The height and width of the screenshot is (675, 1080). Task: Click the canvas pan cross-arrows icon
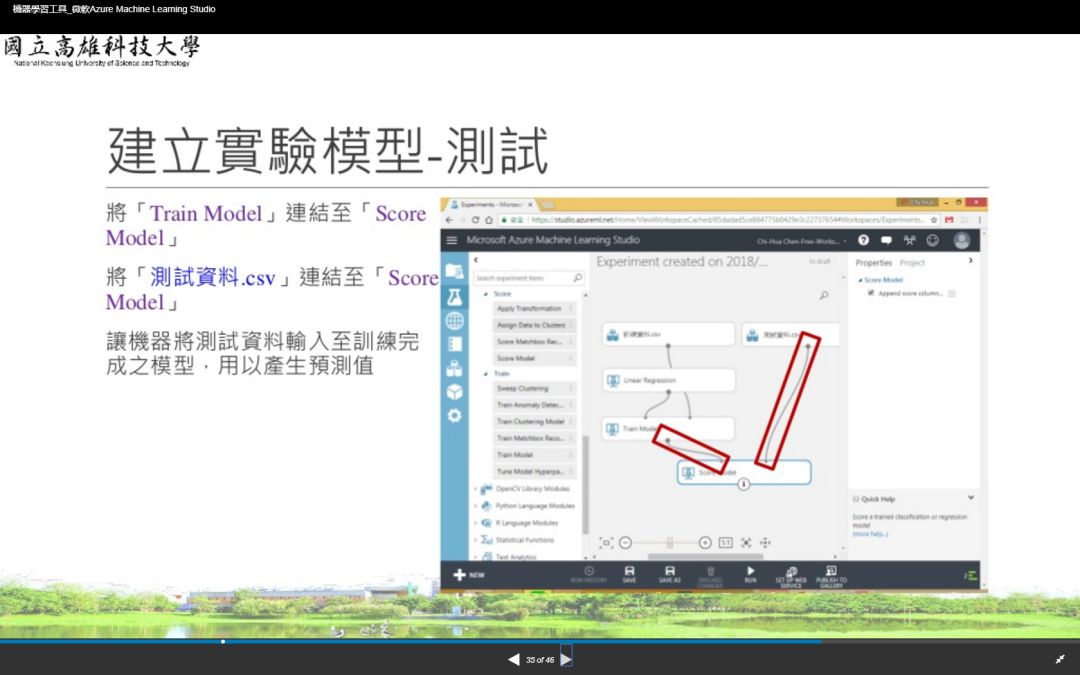[x=765, y=543]
